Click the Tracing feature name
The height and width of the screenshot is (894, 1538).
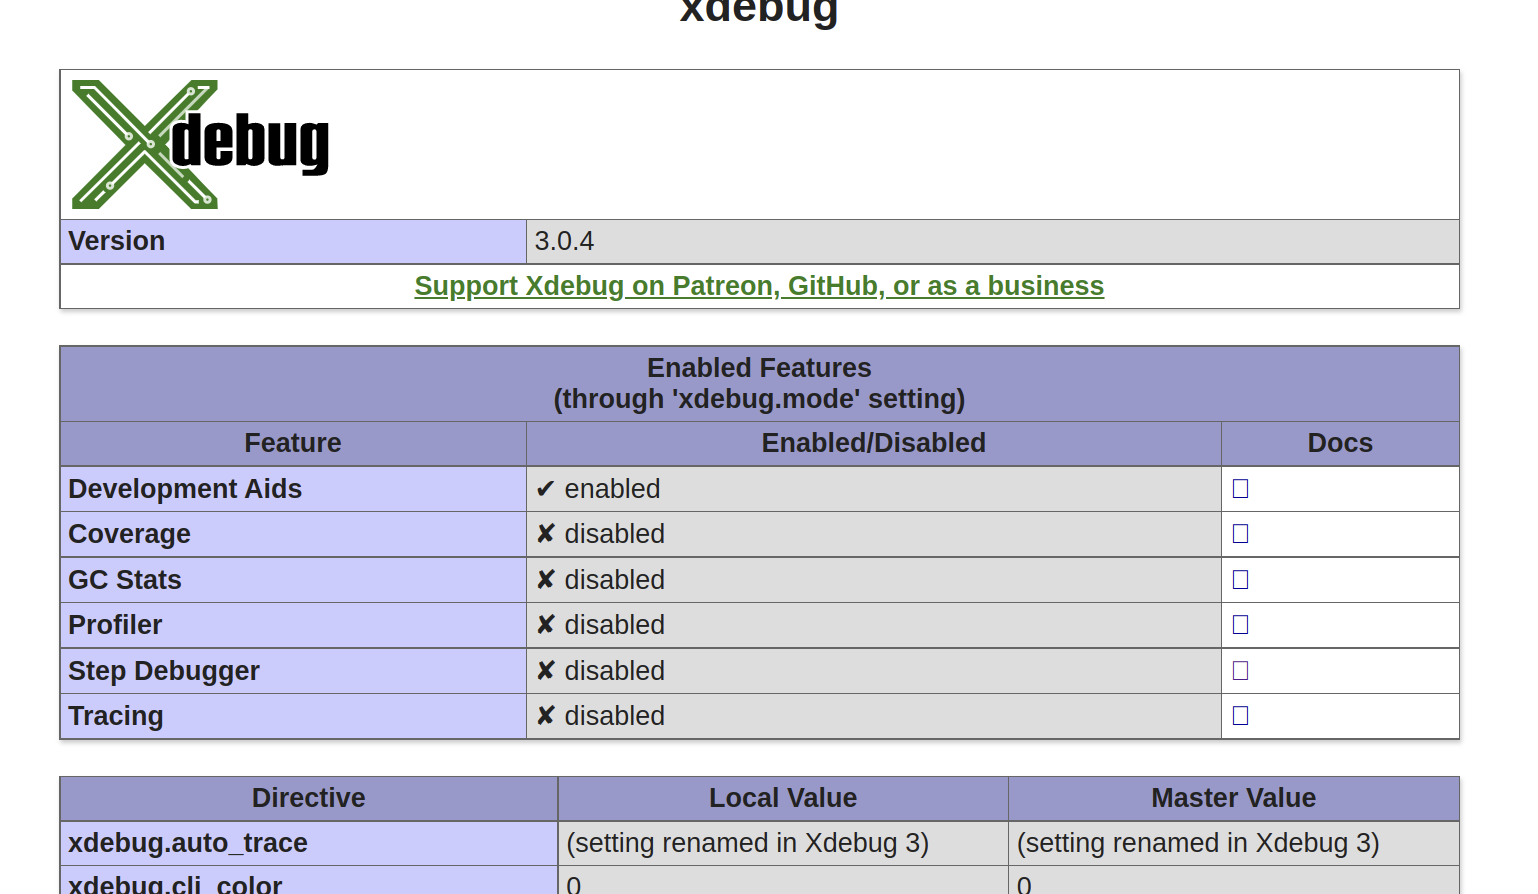point(116,716)
